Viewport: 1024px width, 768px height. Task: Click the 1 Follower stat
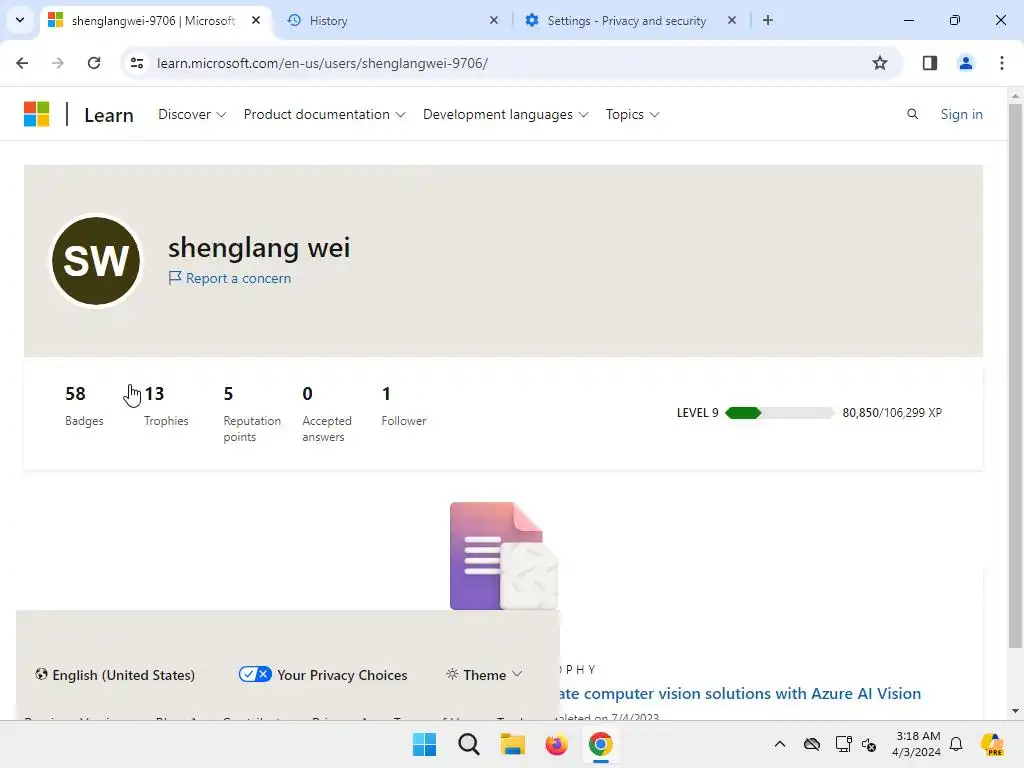(404, 406)
